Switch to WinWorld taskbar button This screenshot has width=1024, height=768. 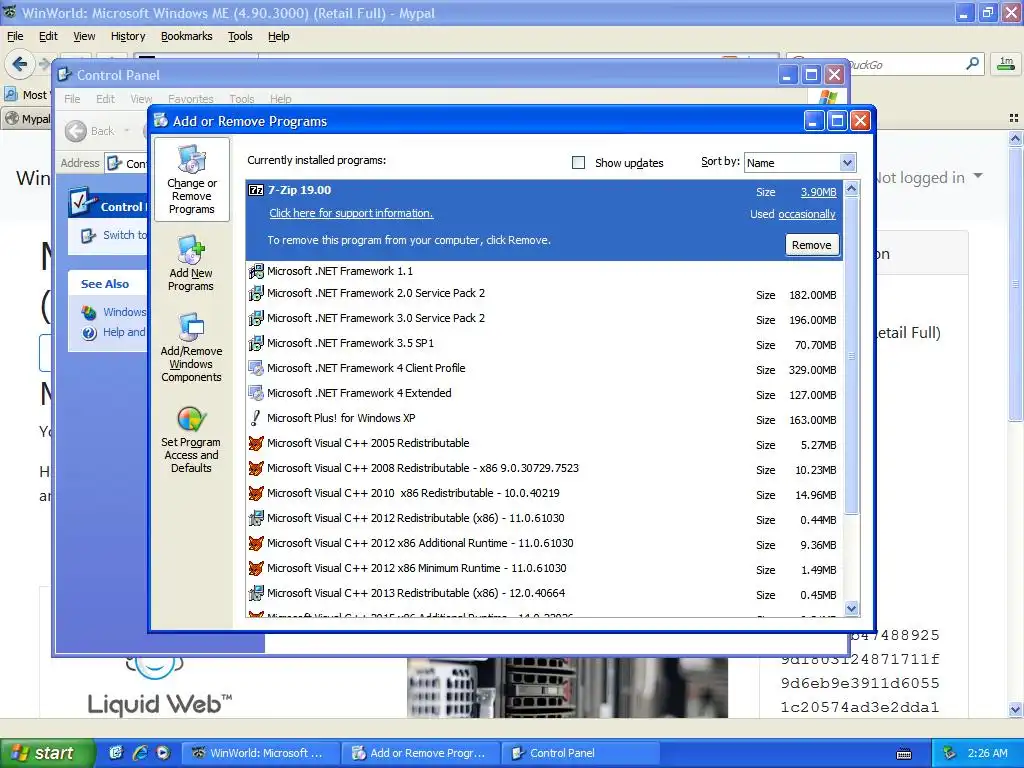tap(260, 753)
